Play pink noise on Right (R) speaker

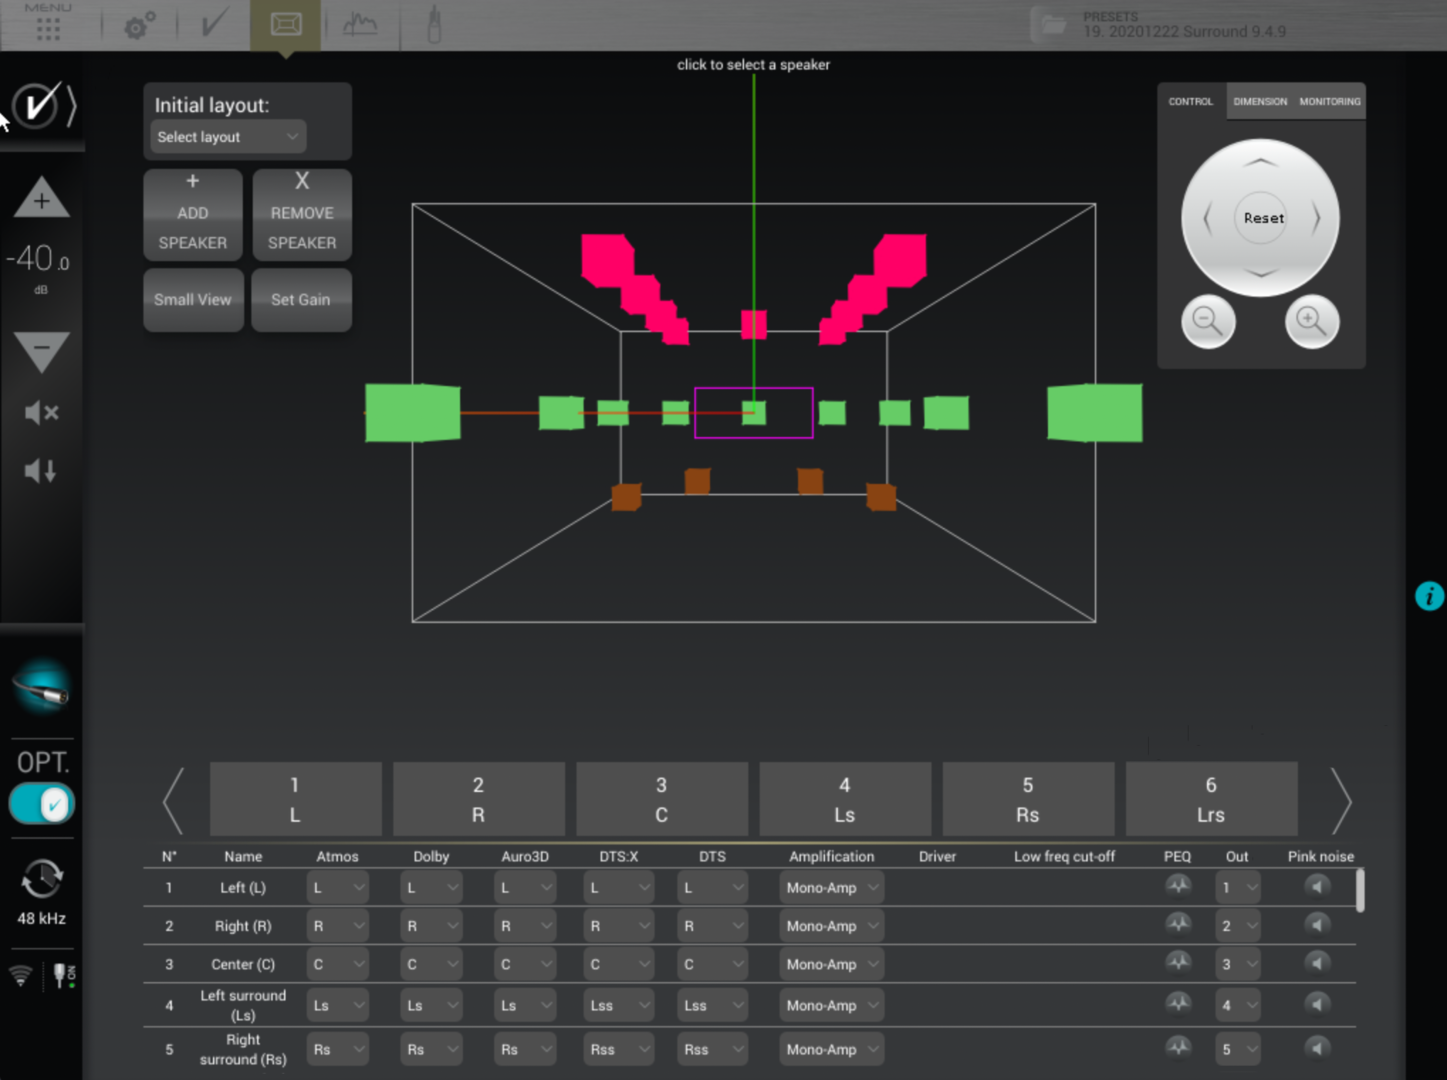coord(1318,925)
